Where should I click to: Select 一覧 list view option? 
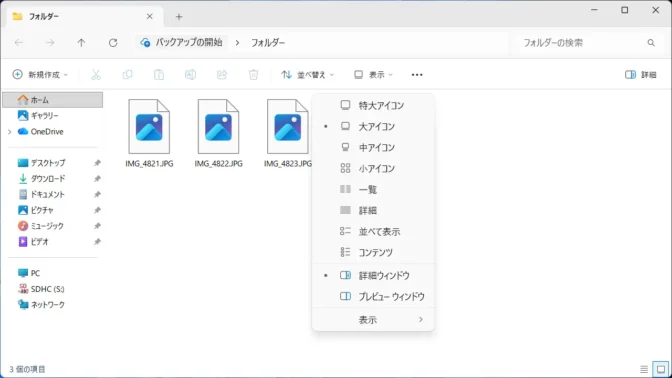(x=373, y=189)
